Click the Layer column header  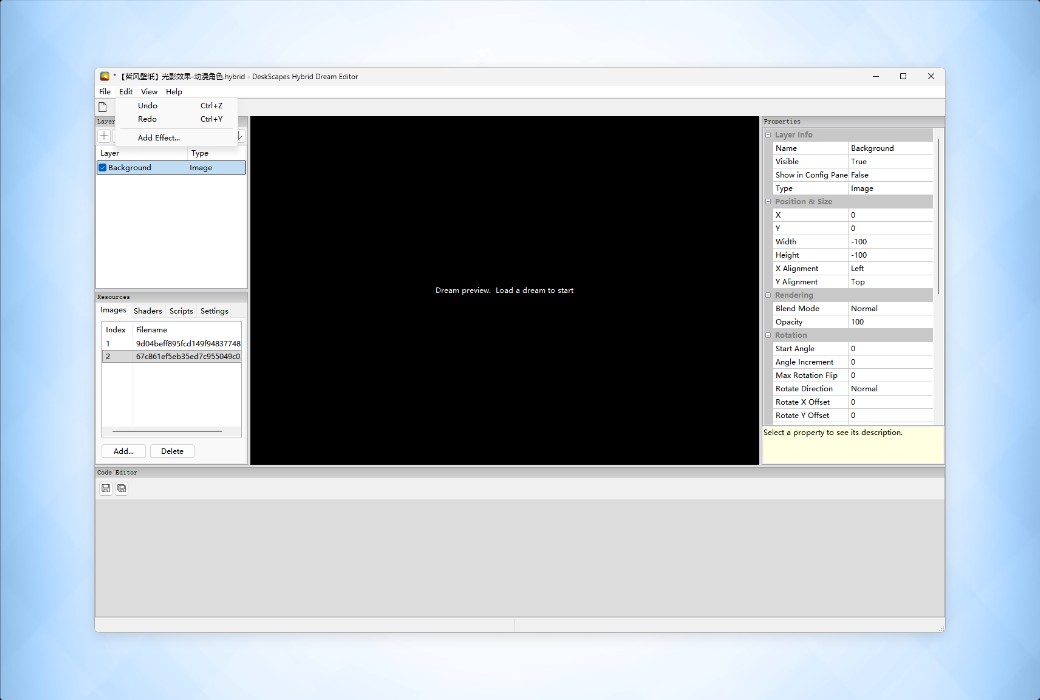pyautogui.click(x=142, y=153)
